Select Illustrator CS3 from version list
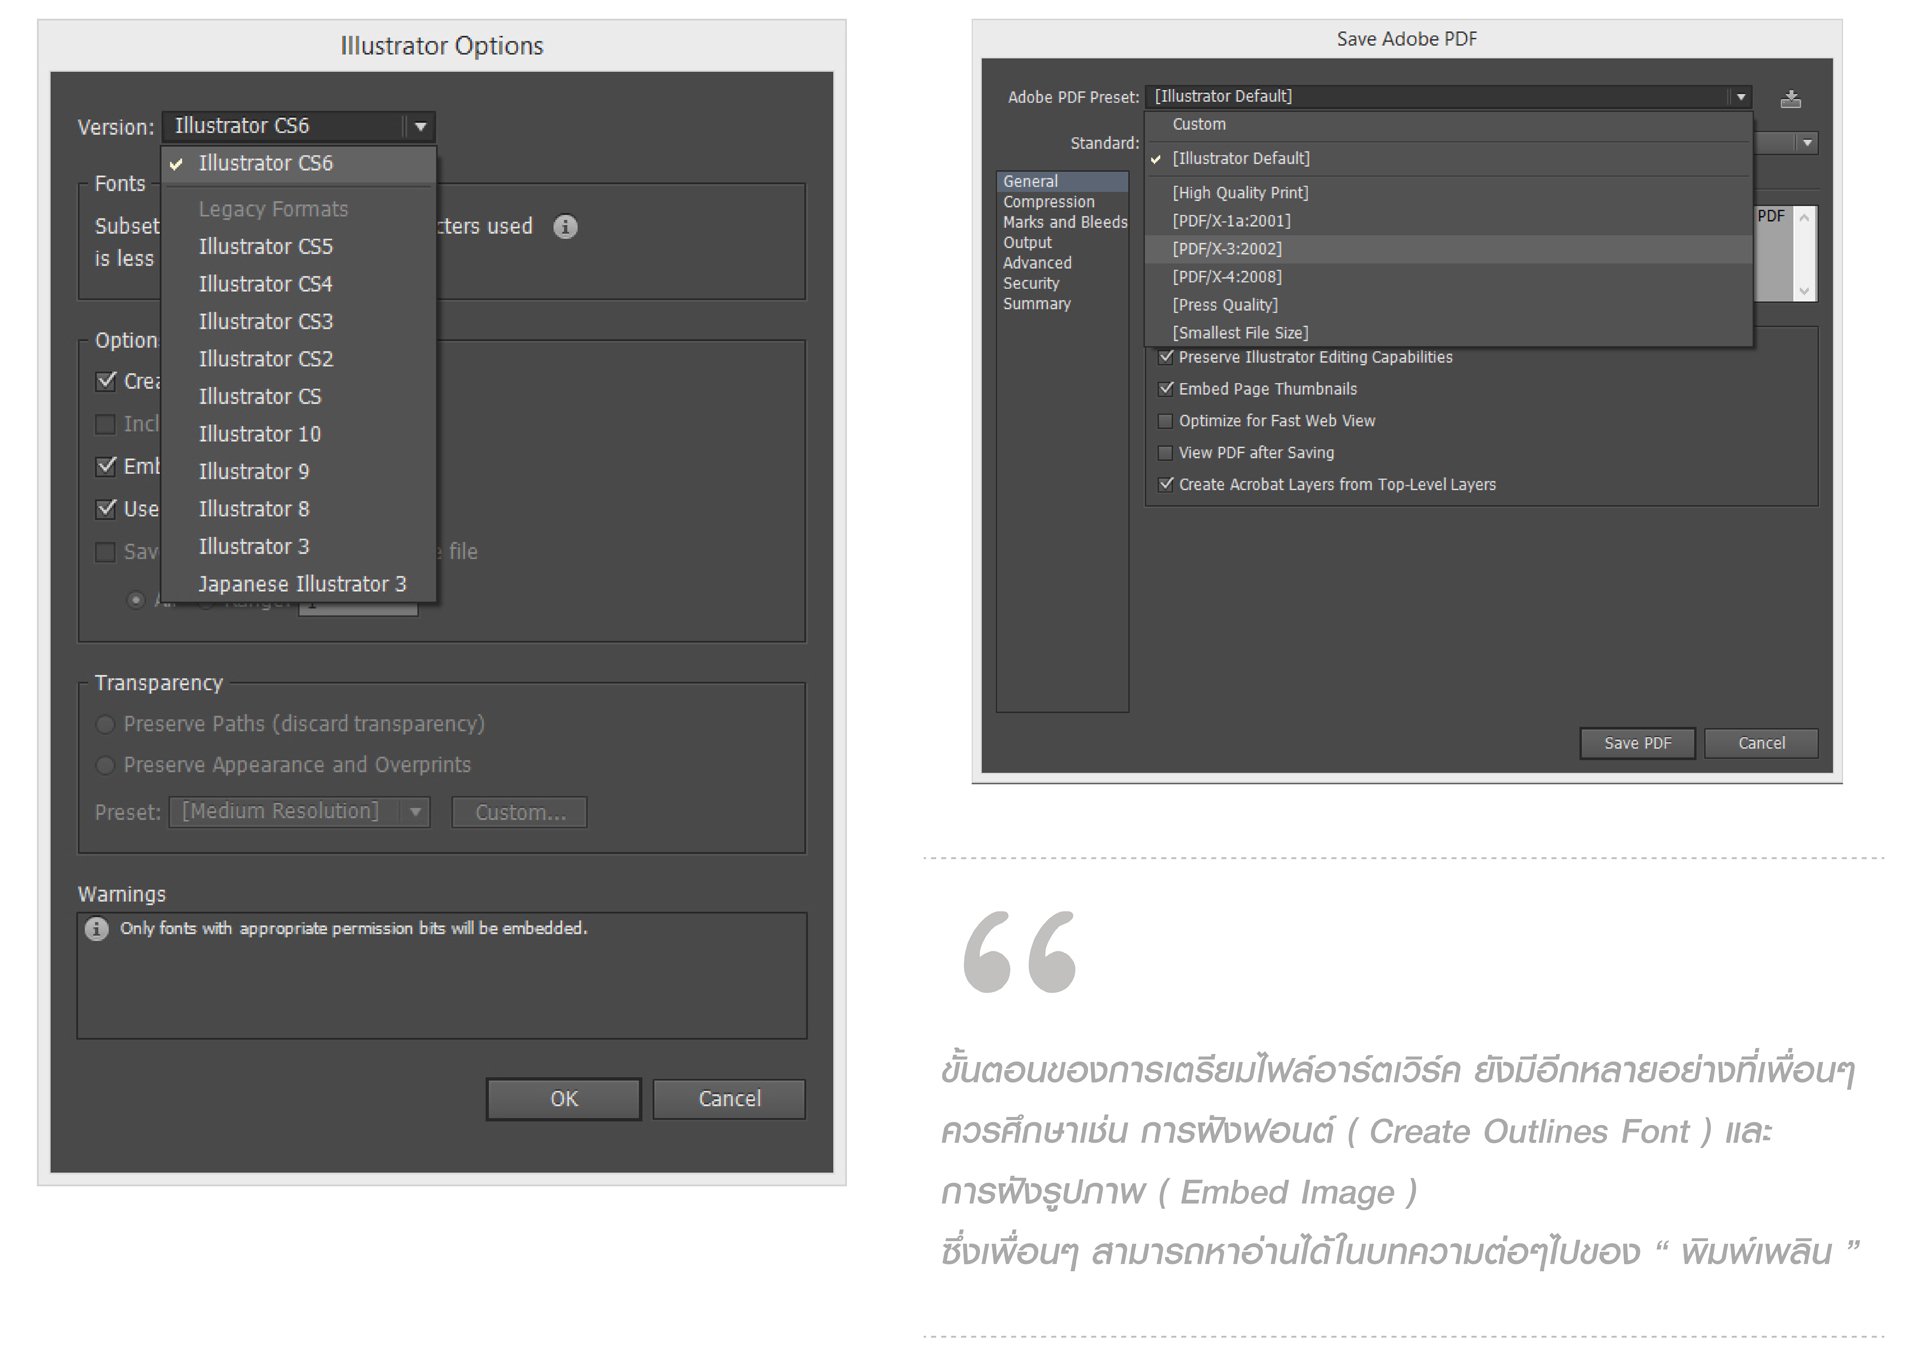The image size is (1920, 1367). (x=266, y=322)
